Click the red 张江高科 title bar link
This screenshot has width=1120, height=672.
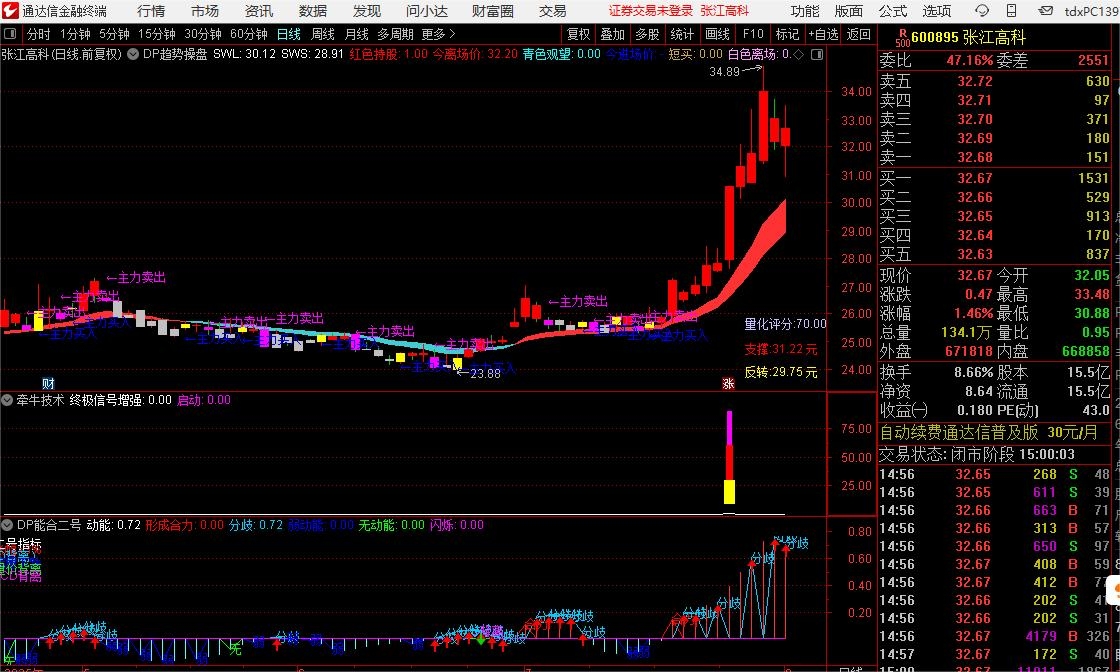click(x=724, y=11)
